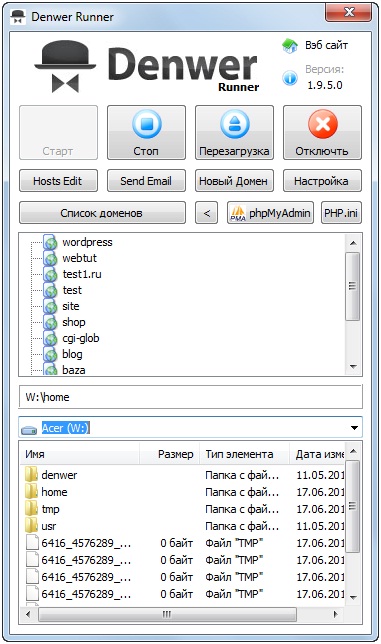This screenshot has width=381, height=644.
Task: Launch phpMyAdmin
Action: pos(270,213)
